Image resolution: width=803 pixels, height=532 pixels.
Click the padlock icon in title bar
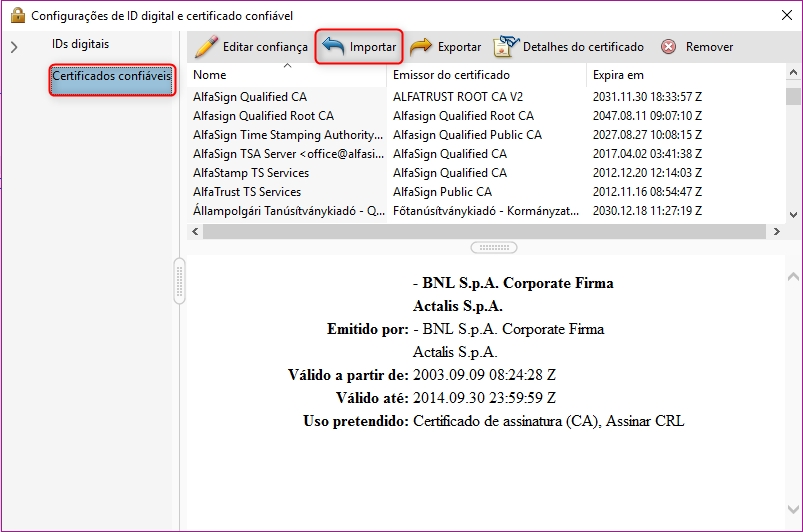point(17,15)
